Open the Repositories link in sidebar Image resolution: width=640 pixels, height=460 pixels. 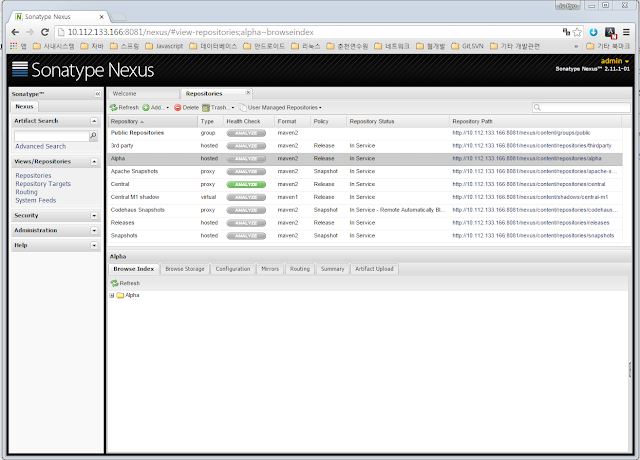click(33, 176)
